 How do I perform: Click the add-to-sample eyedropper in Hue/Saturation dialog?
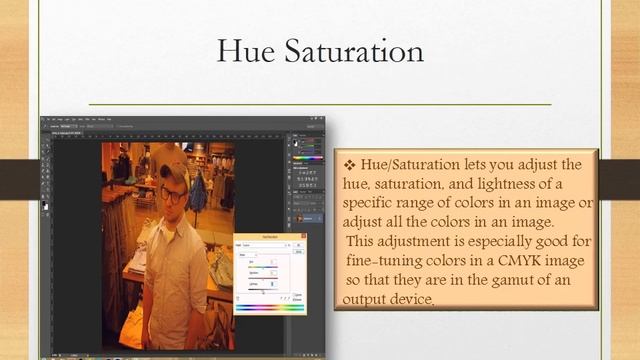(285, 298)
